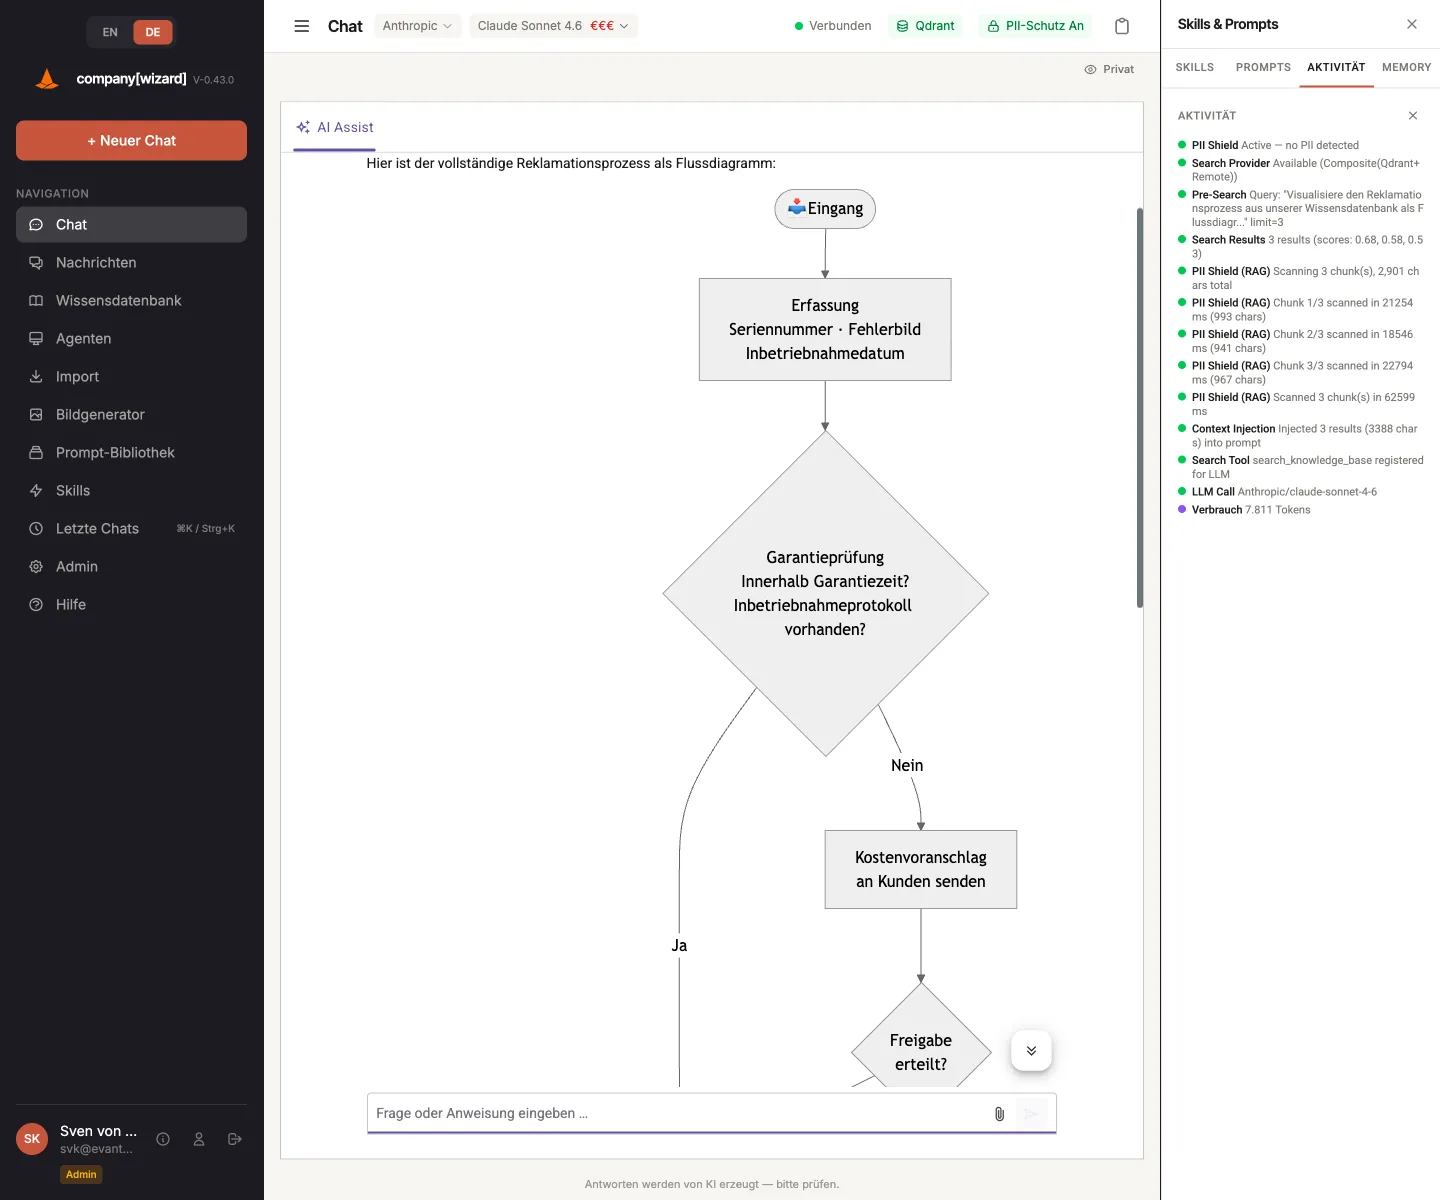
Task: Select Chat in the navigation
Action: coord(131,225)
